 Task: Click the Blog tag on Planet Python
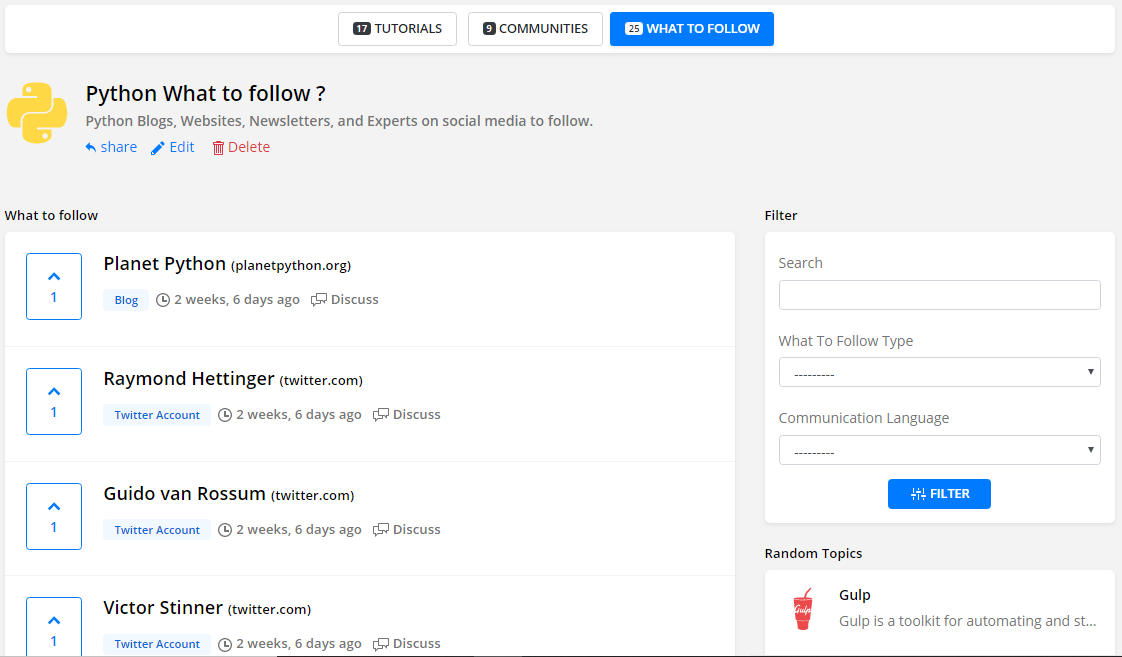click(x=126, y=300)
